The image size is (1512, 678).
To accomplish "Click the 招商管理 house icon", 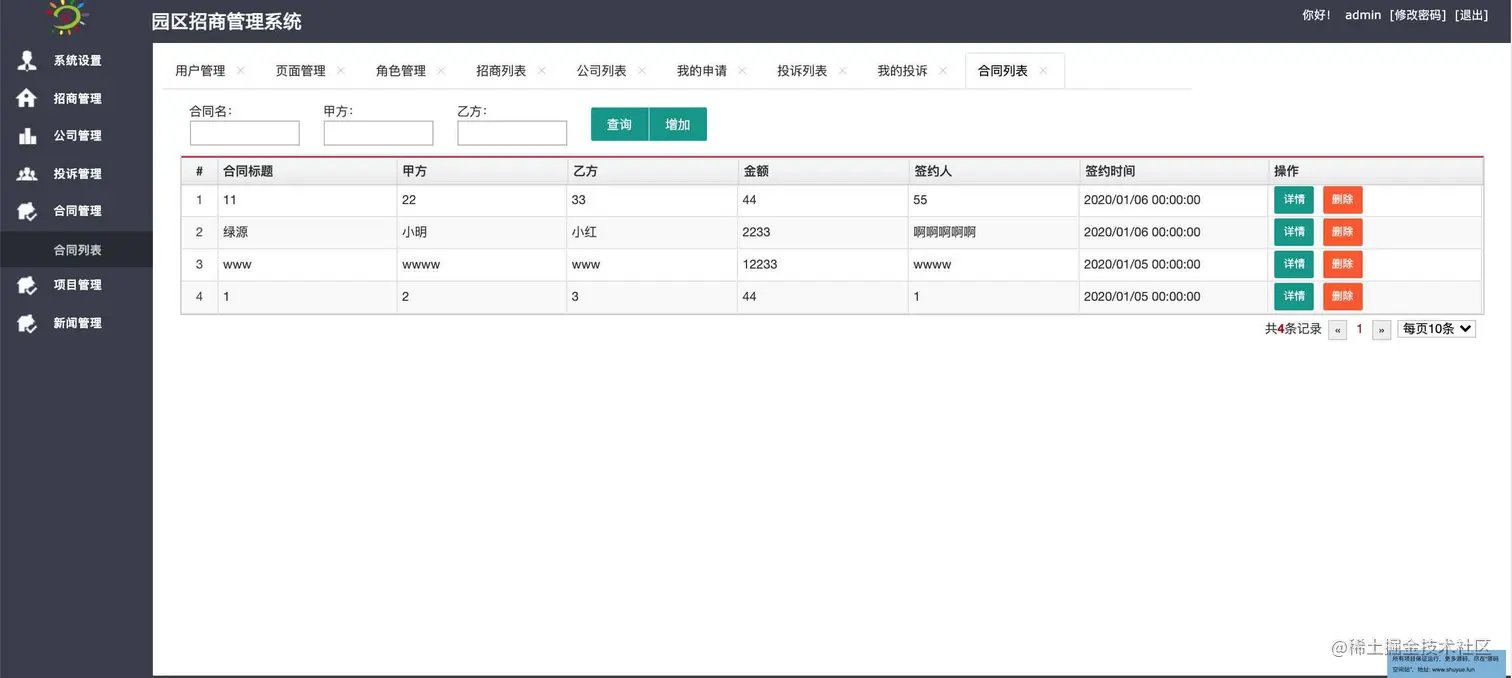I will pyautogui.click(x=27, y=98).
